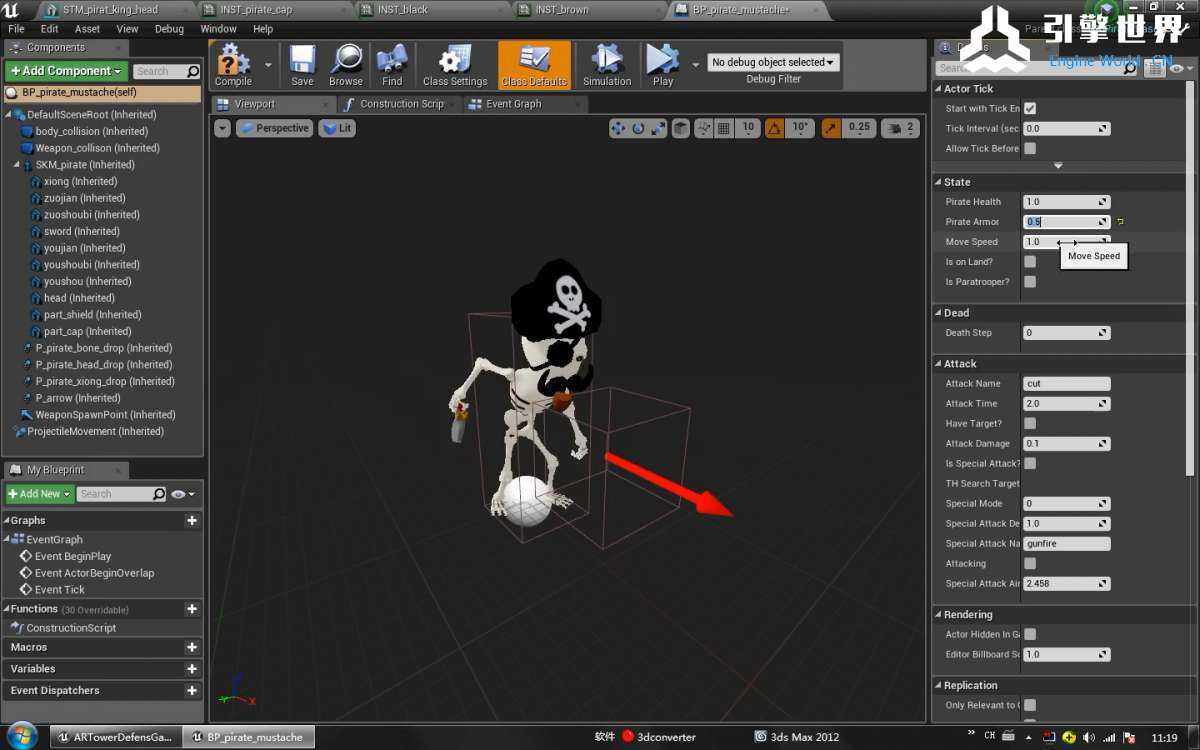Image resolution: width=1200 pixels, height=750 pixels.
Task: Open the rotation snap 10° dropdown
Action: (x=801, y=128)
